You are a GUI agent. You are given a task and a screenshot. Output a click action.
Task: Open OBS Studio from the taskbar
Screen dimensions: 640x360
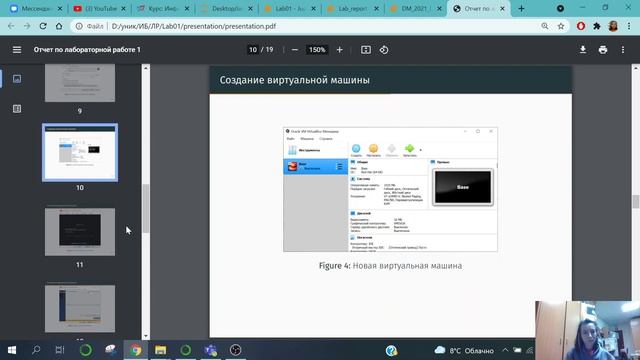point(236,350)
